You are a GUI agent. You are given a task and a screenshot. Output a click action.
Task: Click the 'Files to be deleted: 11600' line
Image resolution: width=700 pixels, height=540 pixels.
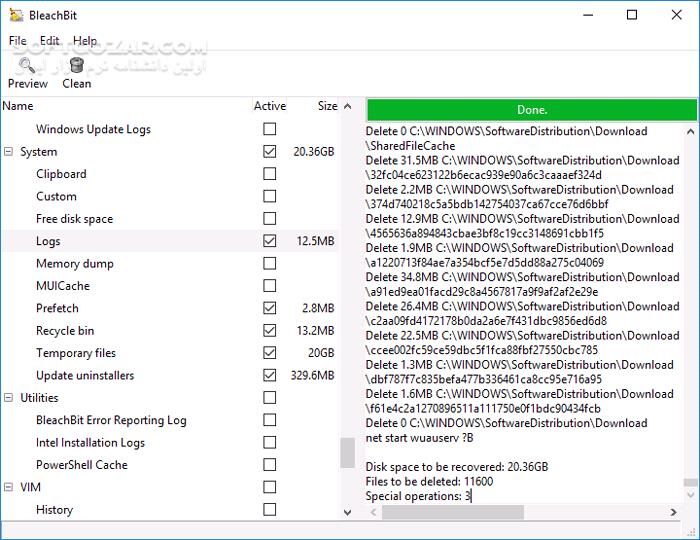pyautogui.click(x=429, y=482)
